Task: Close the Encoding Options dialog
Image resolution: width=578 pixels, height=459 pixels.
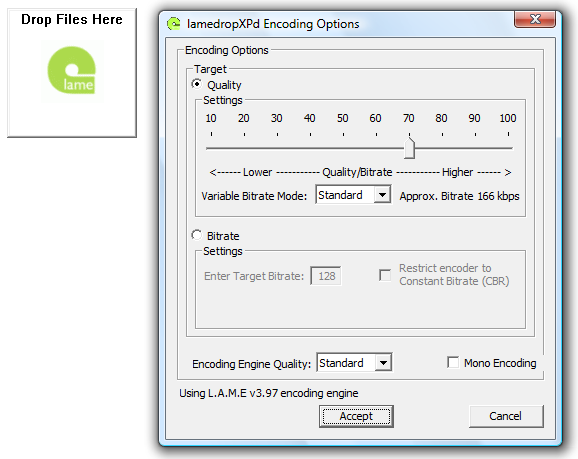Action: [535, 19]
